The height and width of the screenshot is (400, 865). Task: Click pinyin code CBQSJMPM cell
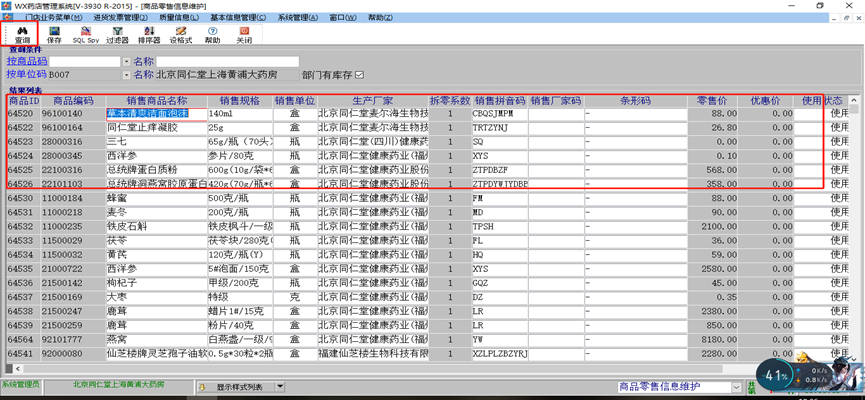coord(500,114)
